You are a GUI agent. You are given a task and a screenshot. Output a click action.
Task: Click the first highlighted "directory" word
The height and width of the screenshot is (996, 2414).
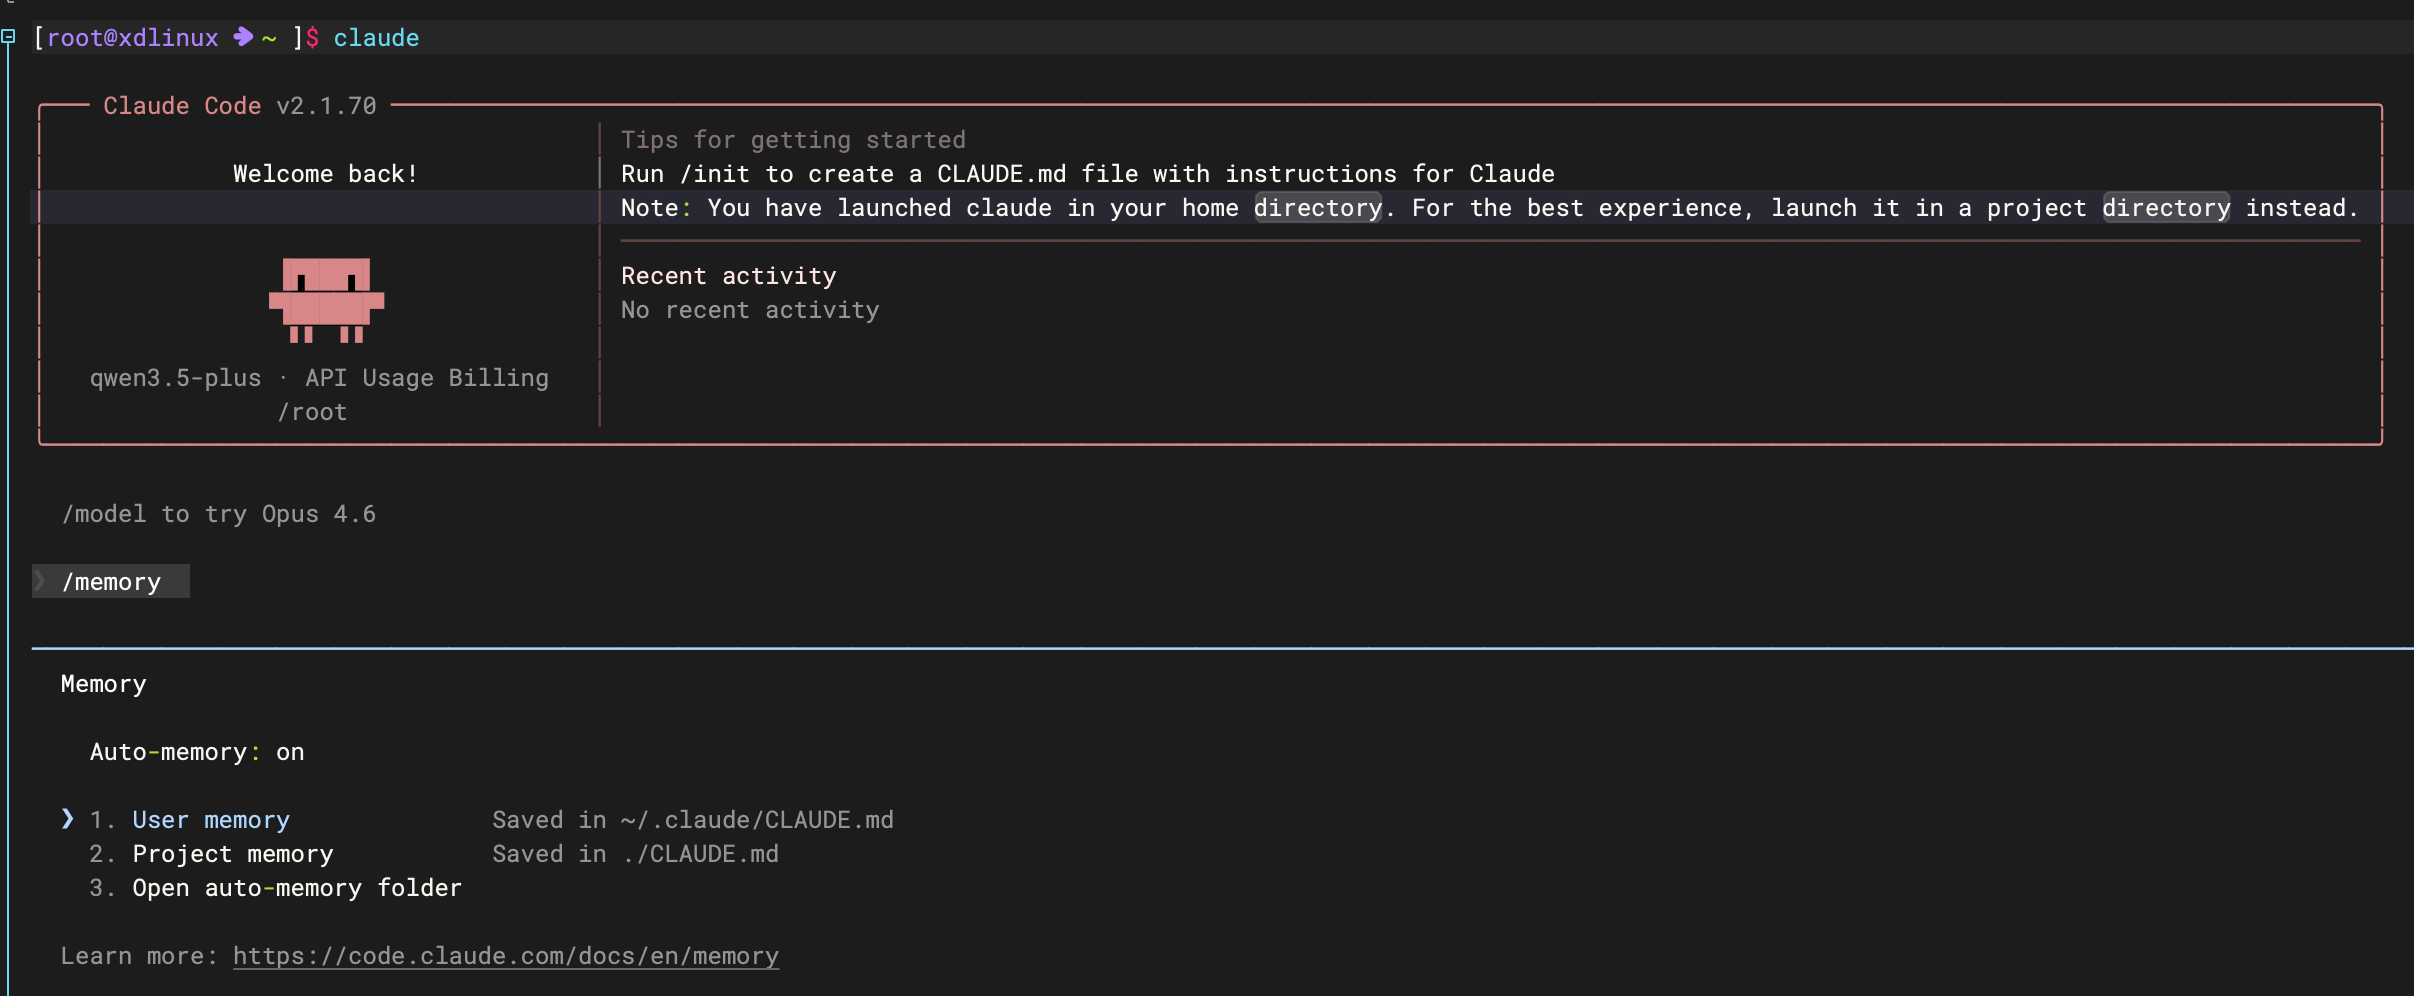point(1317,208)
